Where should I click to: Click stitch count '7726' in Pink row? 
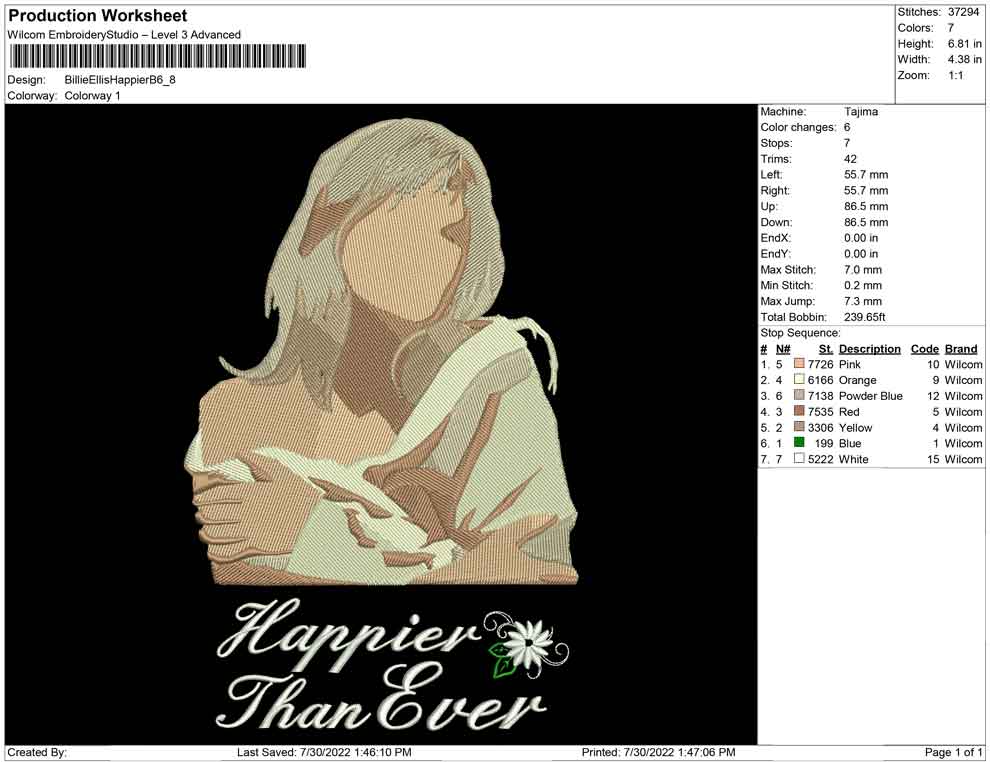tap(821, 364)
